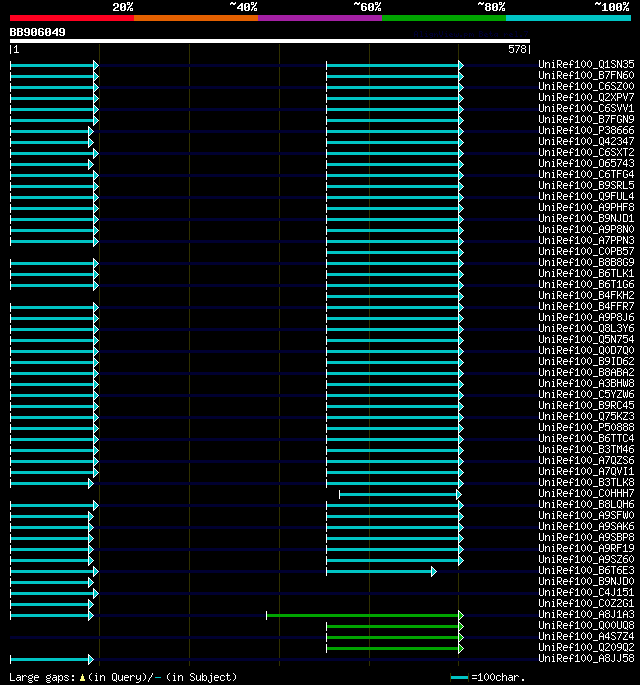The image size is (640, 685).
Task: Select UniRef100_B3TLK8 in the hit list
Action: pos(586,482)
